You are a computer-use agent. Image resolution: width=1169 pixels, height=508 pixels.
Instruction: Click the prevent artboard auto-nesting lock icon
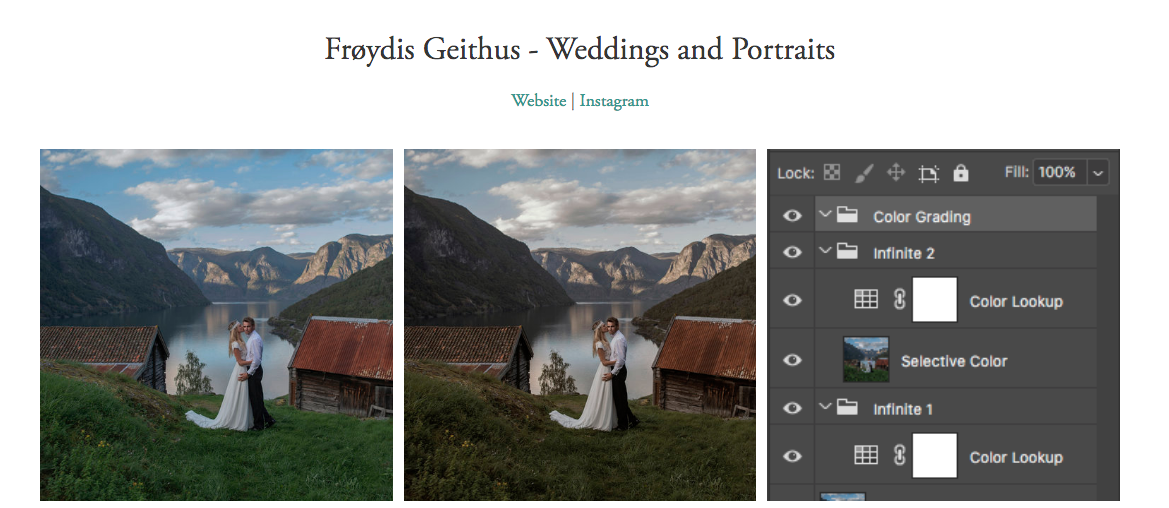928,174
